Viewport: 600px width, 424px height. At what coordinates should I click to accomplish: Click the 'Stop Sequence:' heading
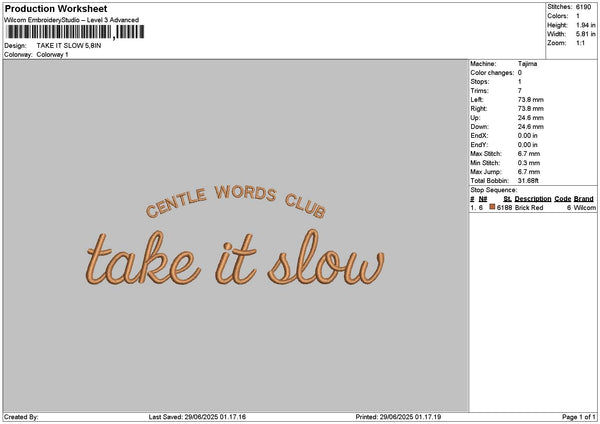pyautogui.click(x=494, y=190)
